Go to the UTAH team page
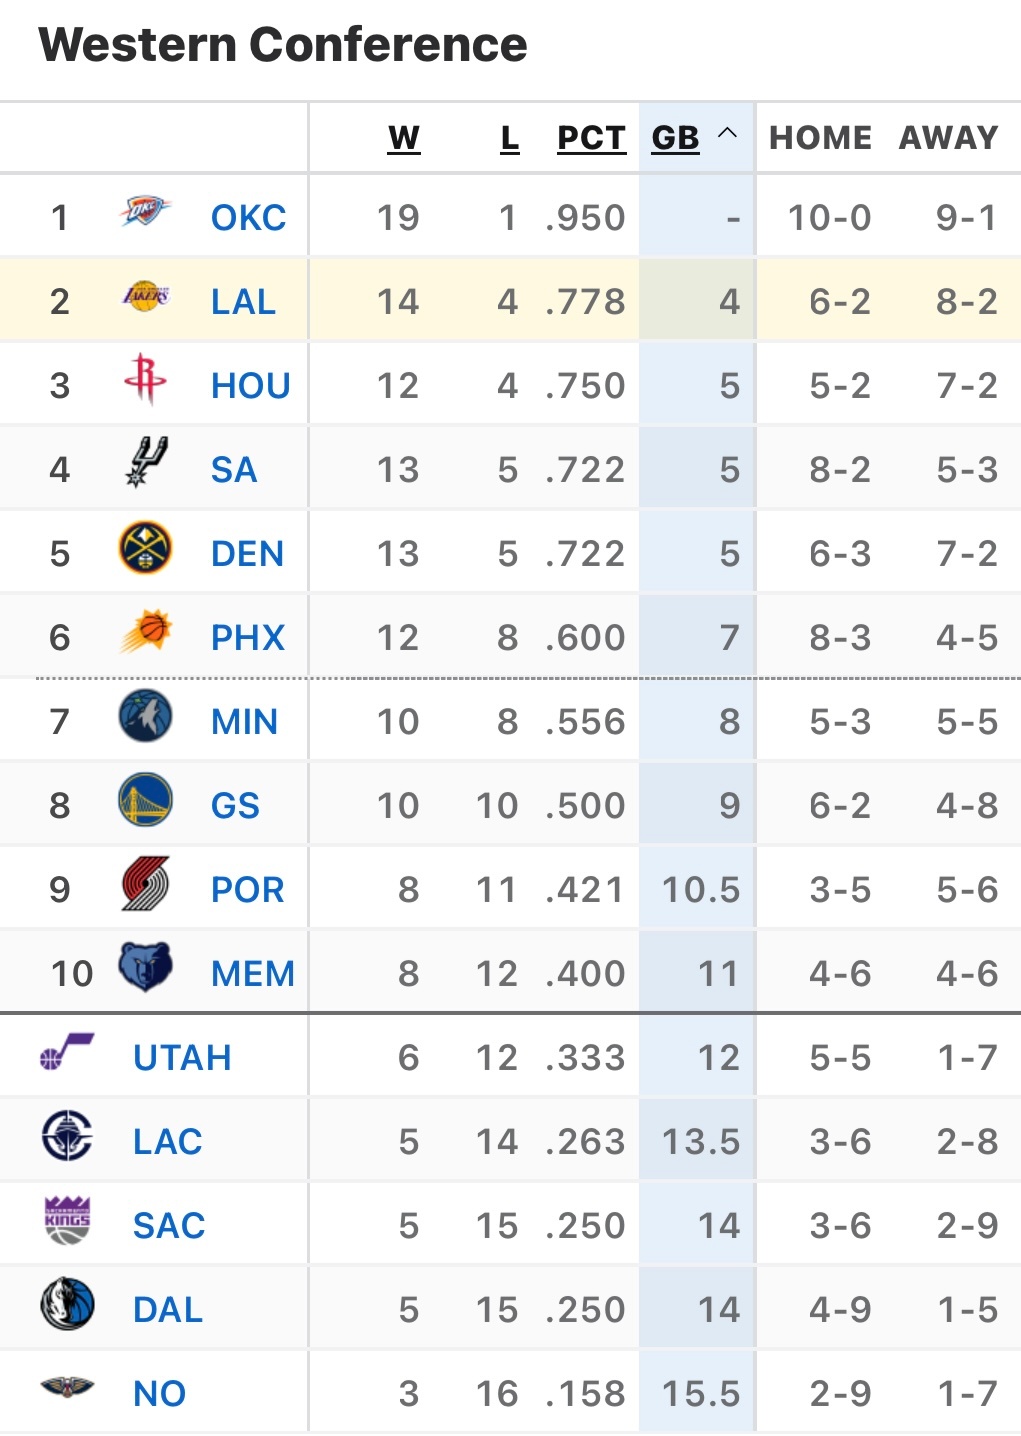Viewport: 1021px width, 1436px height. [182, 1058]
